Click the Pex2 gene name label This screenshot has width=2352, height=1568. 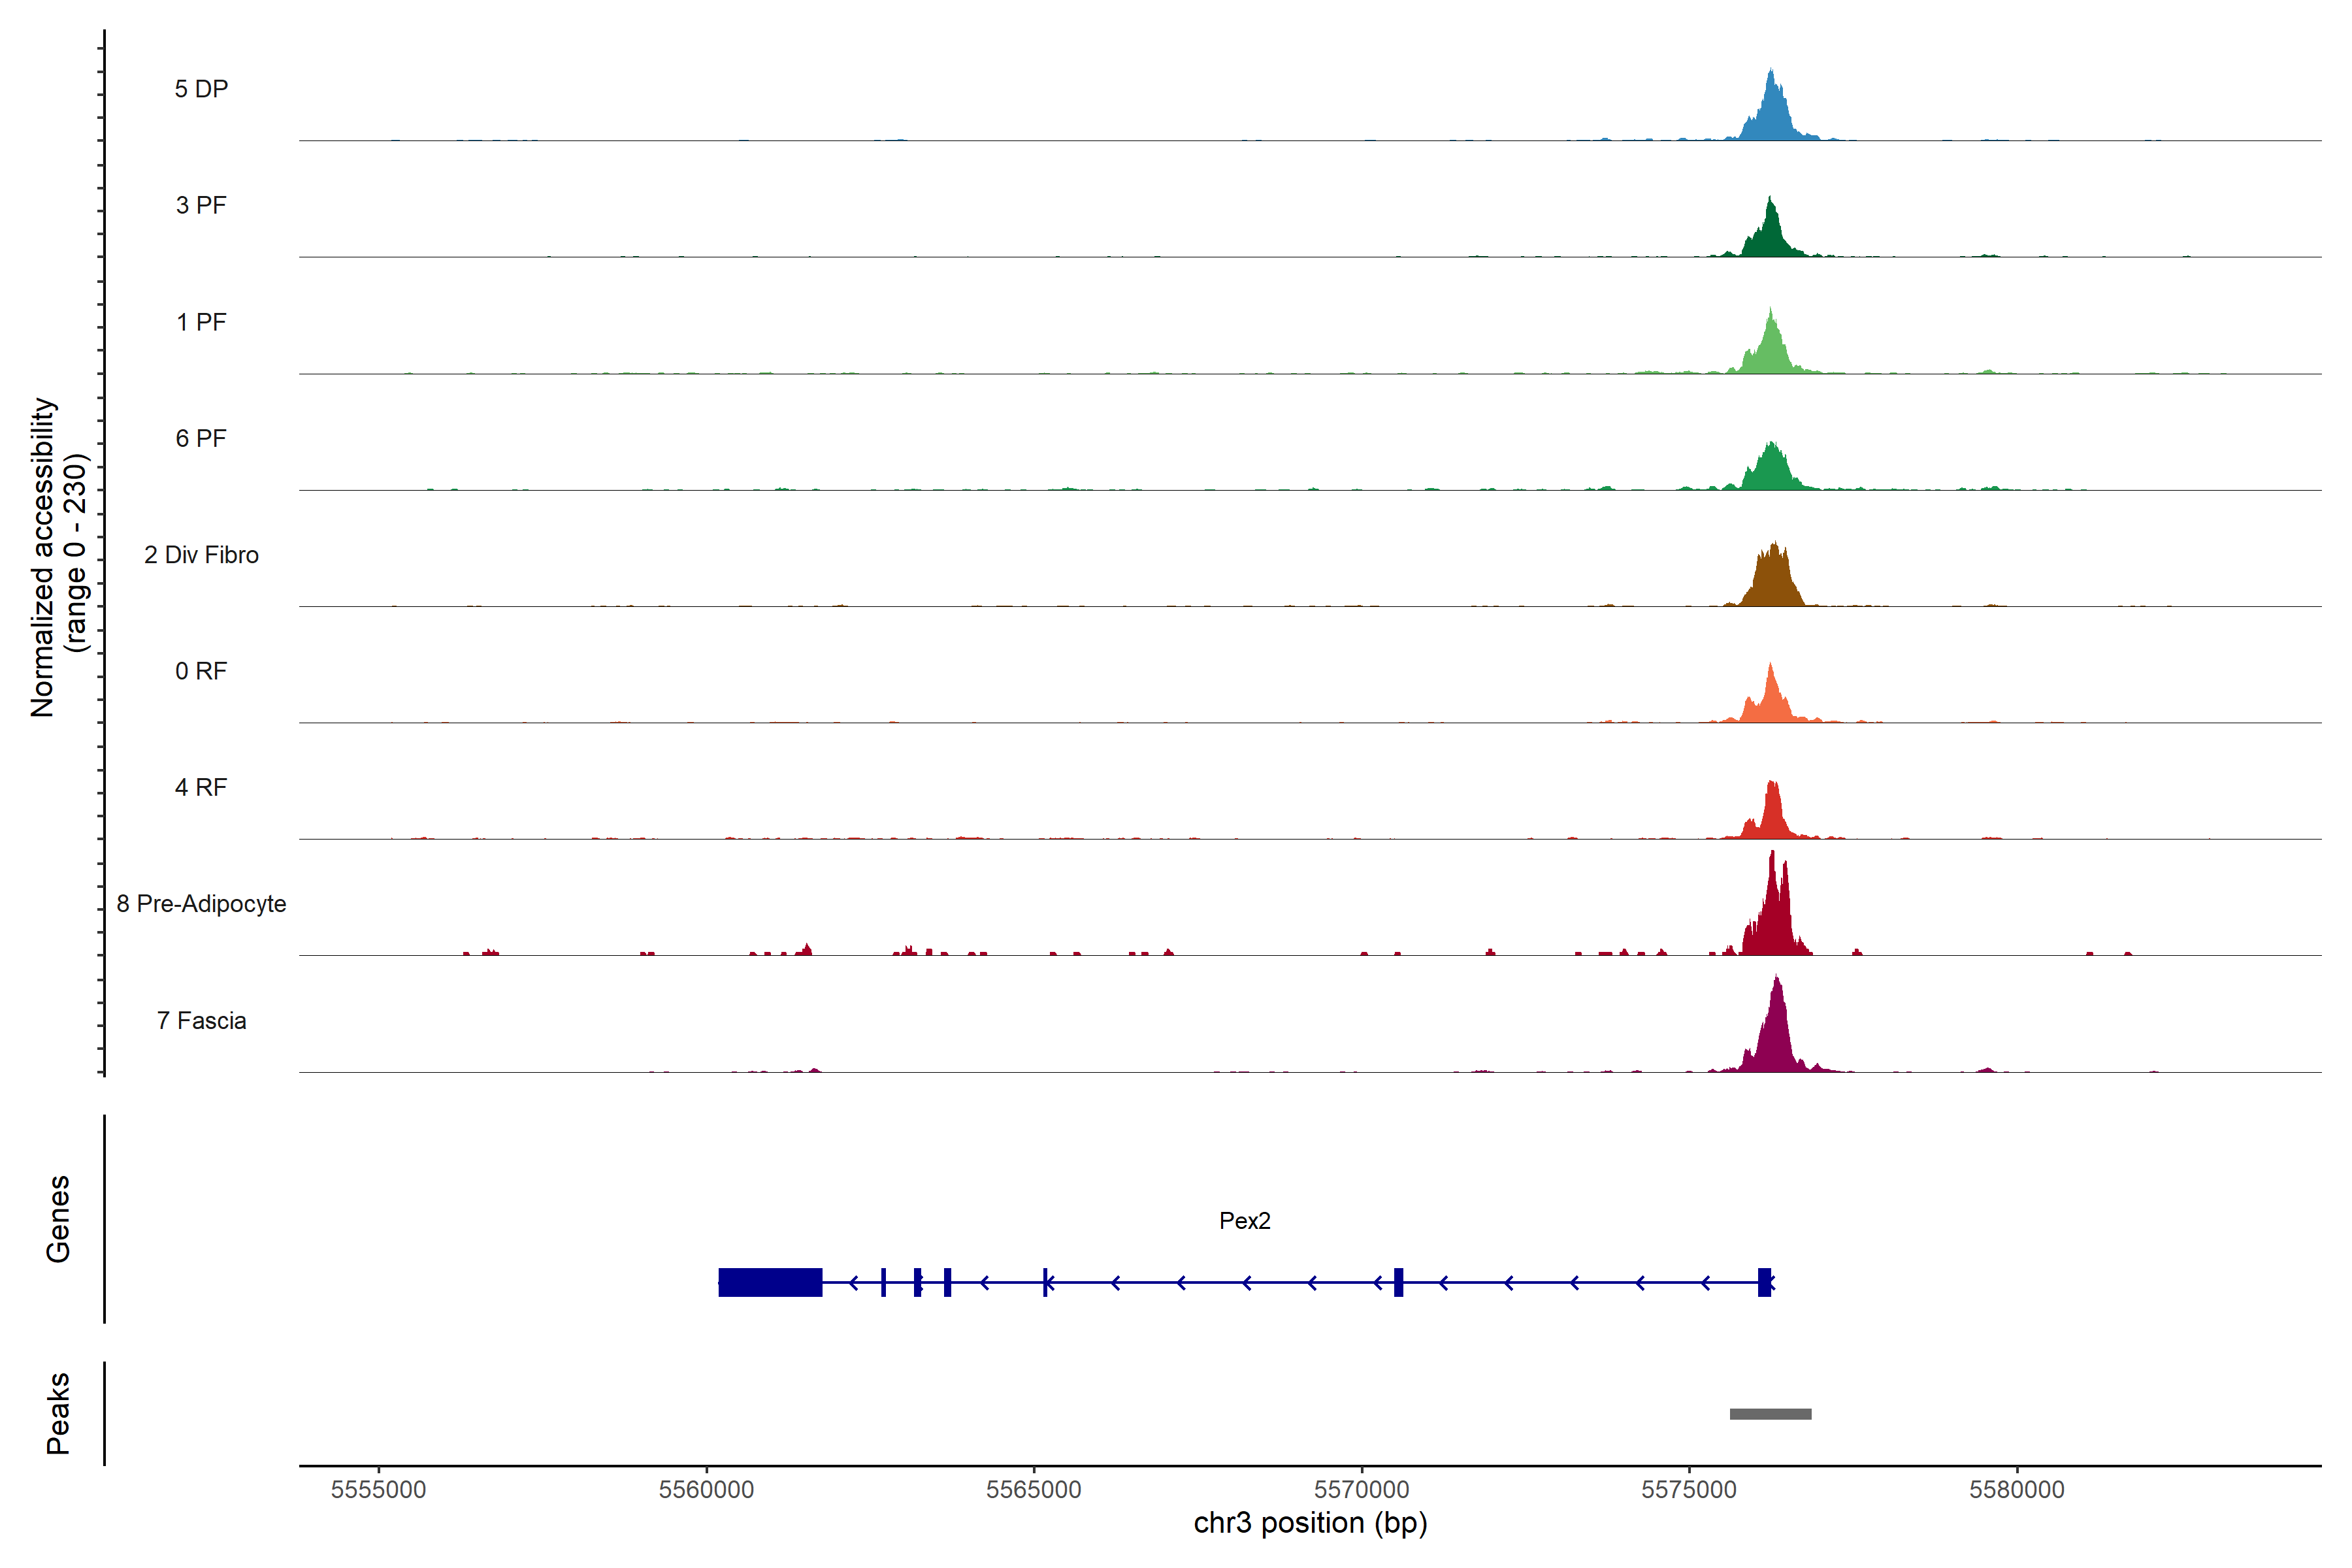tap(1244, 1220)
